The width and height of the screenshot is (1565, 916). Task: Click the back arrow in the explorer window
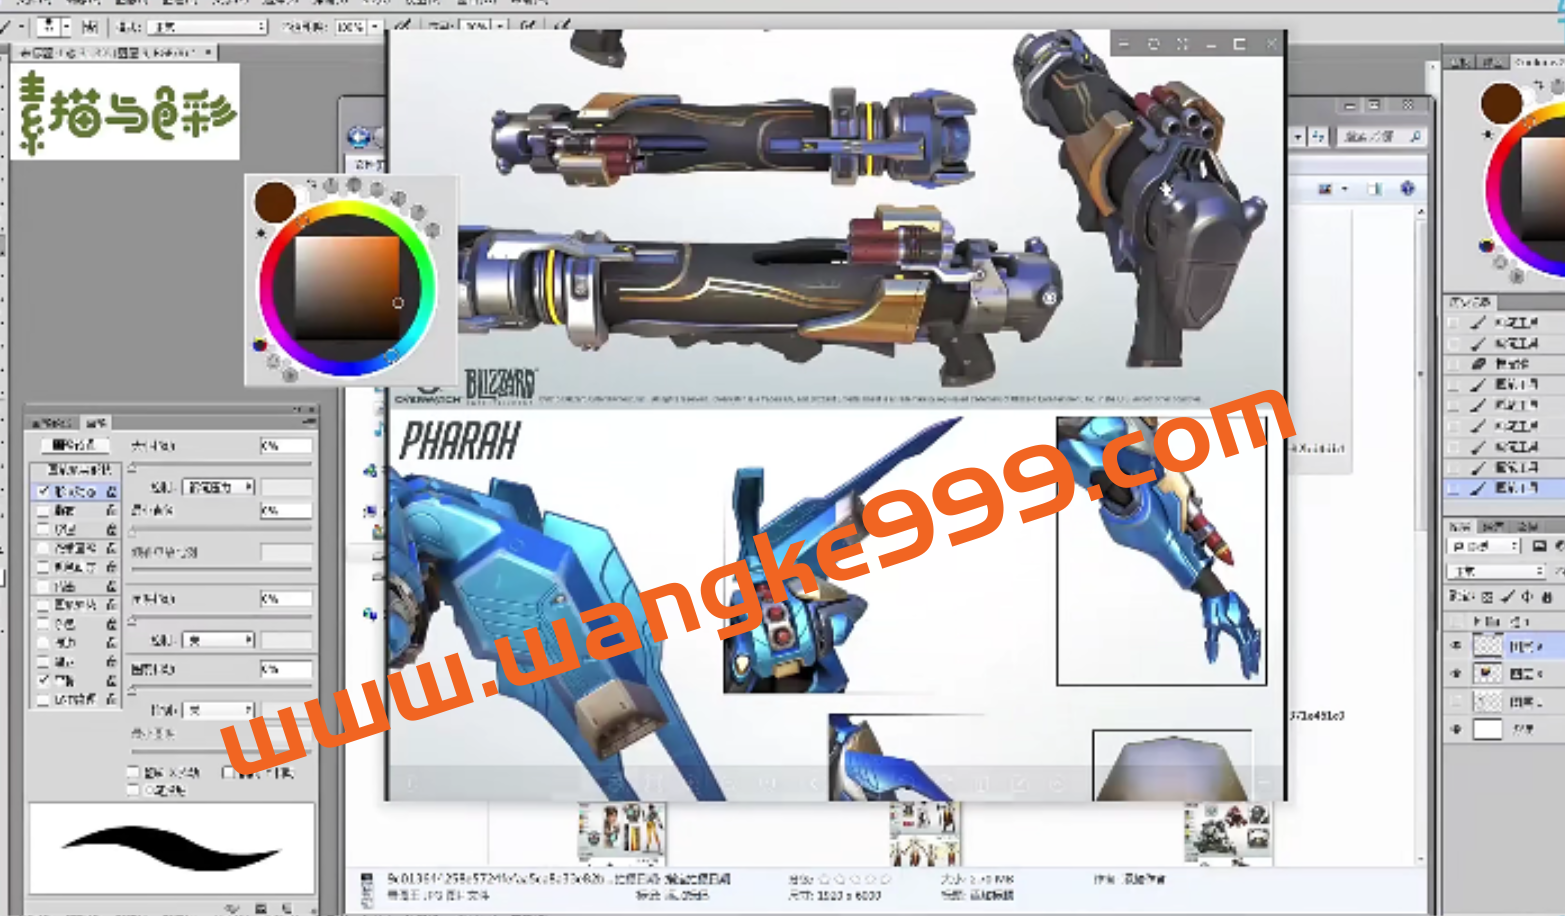(x=360, y=136)
